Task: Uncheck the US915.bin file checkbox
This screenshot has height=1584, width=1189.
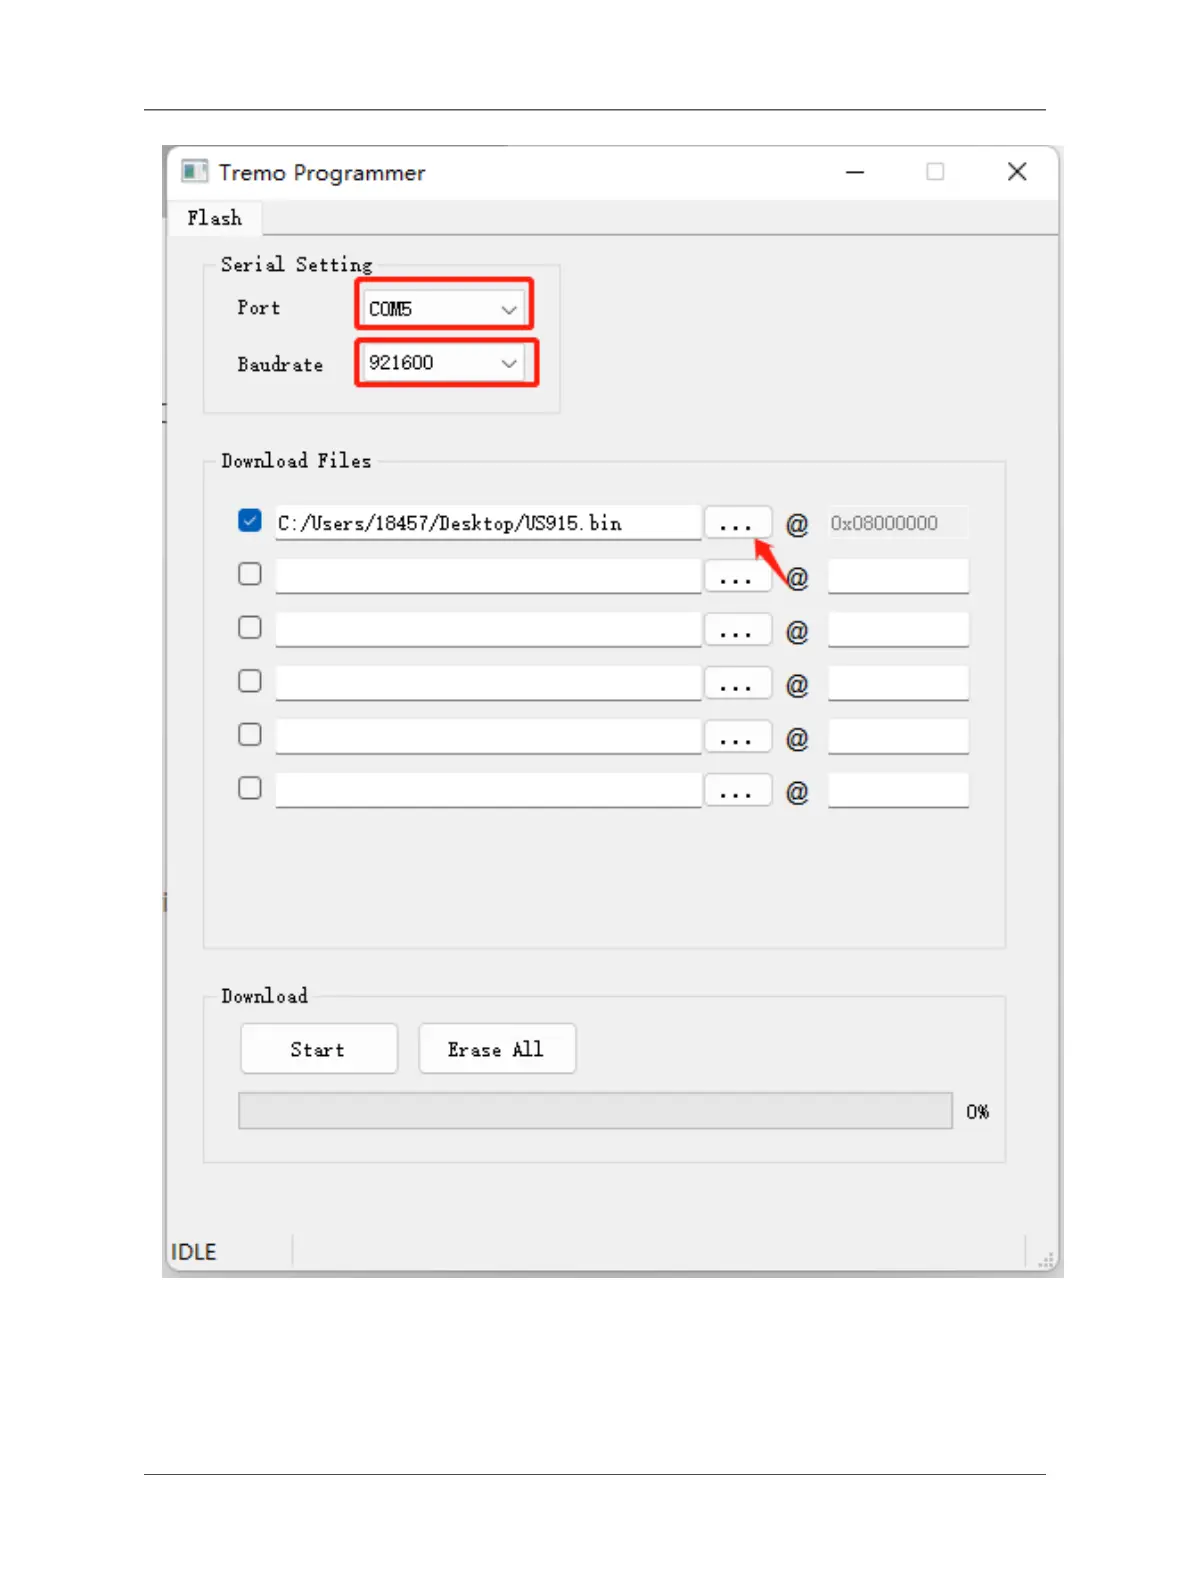Action: pos(250,521)
